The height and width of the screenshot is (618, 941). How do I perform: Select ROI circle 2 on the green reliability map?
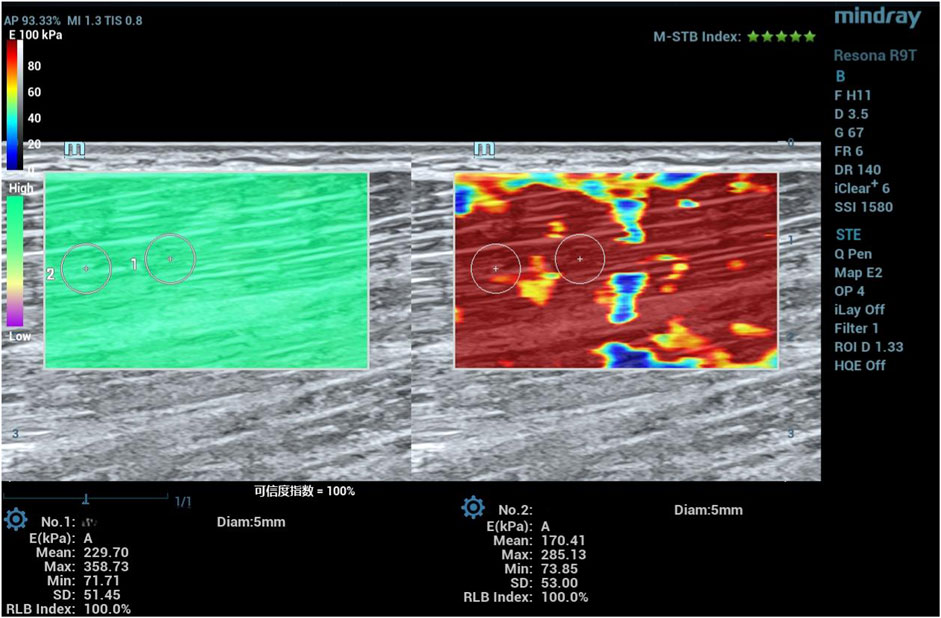pos(86,268)
